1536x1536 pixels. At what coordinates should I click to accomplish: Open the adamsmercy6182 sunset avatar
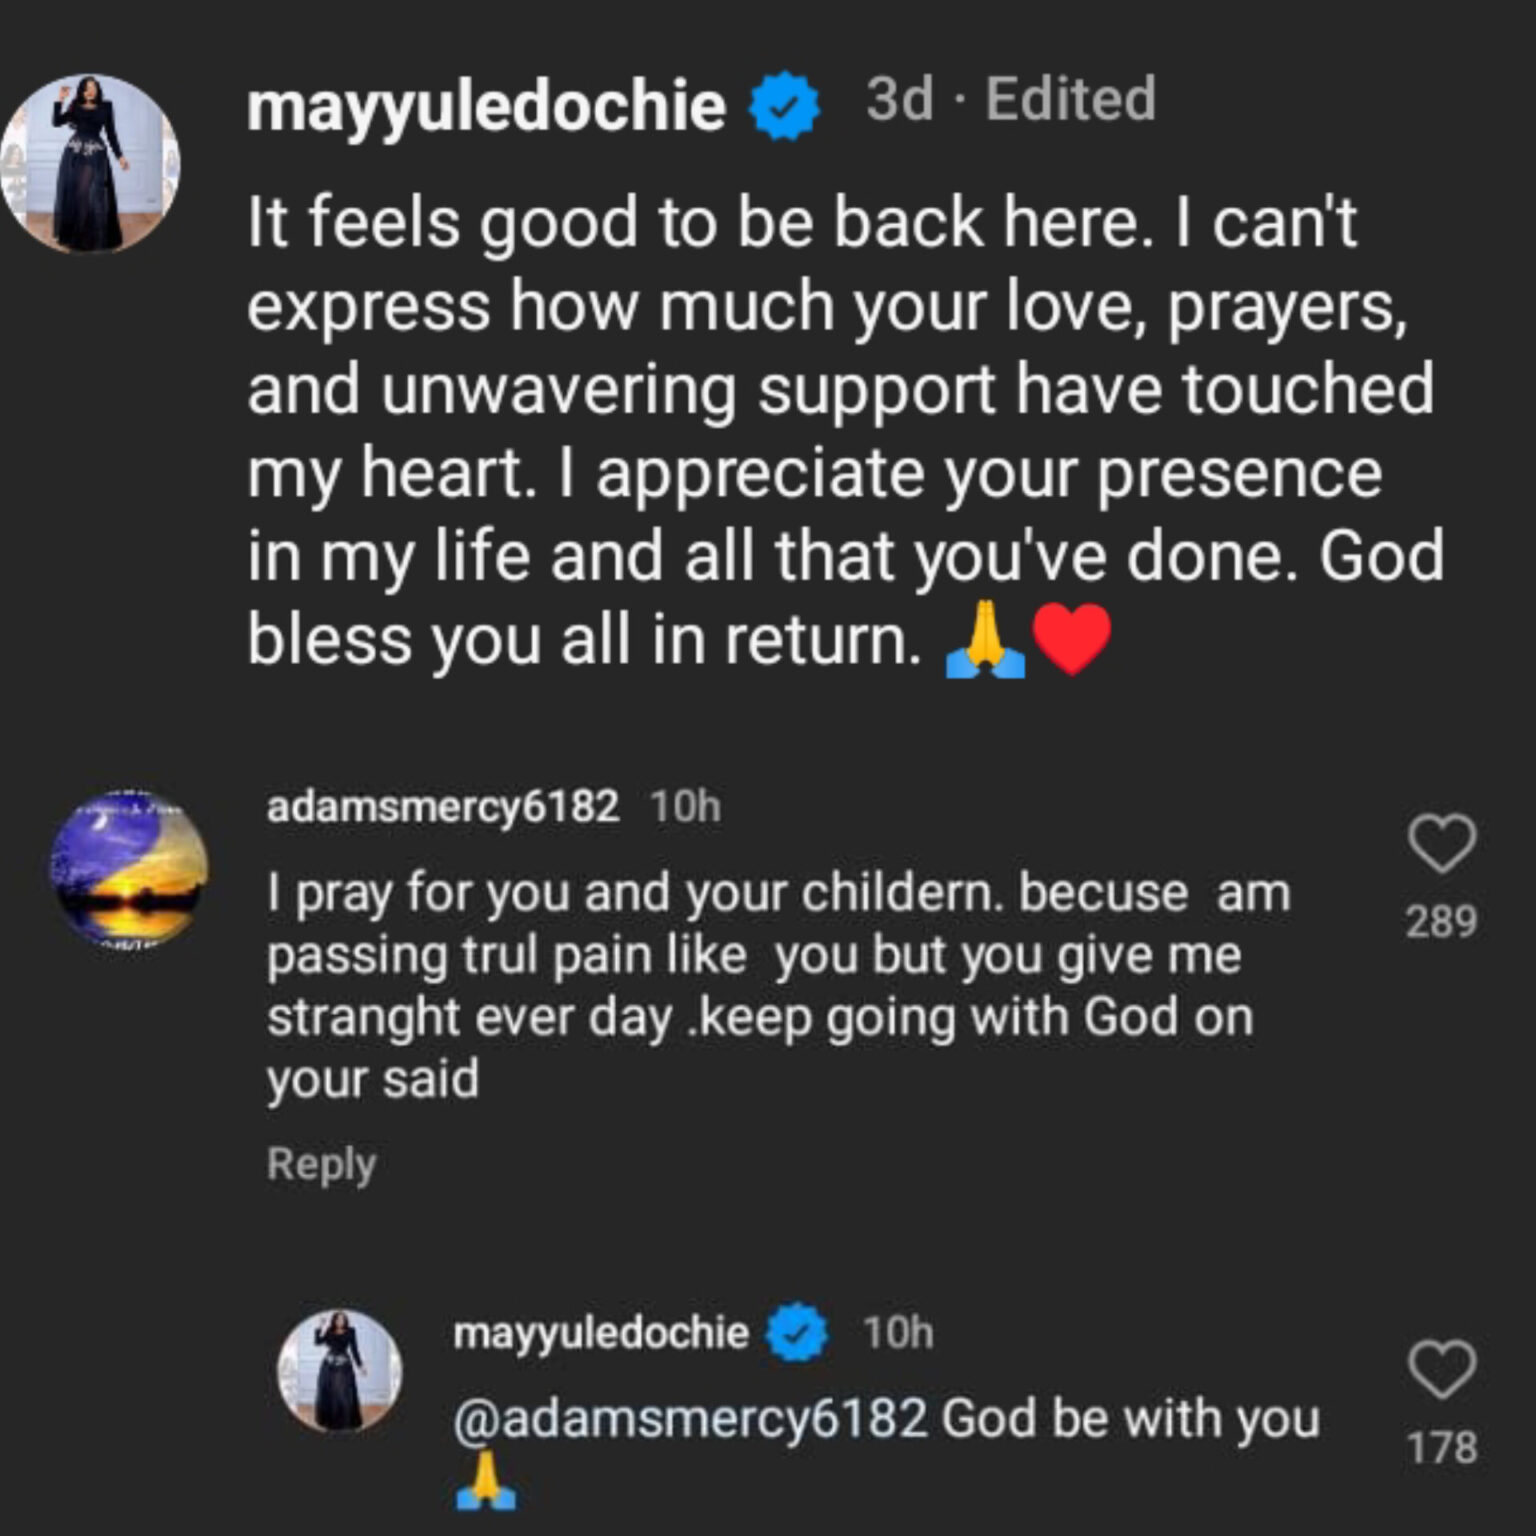pos(130,866)
